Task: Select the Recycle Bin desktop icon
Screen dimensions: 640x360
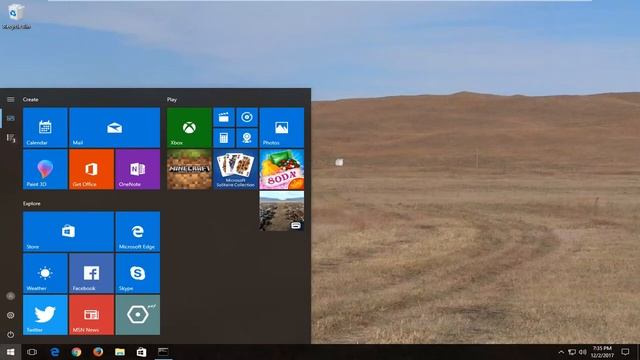Action: 16,17
